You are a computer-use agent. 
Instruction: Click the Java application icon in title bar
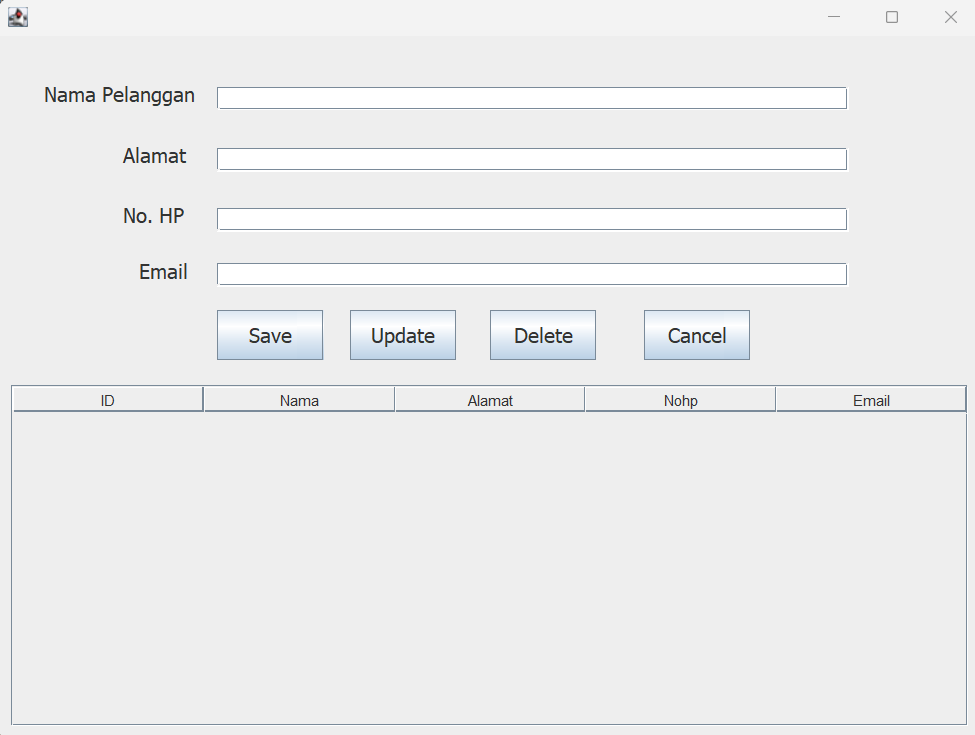[x=17, y=17]
